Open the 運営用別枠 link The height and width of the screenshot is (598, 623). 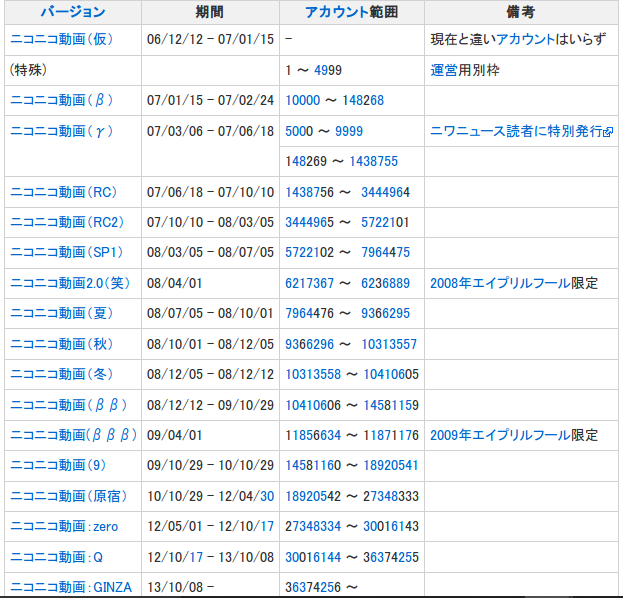pyautogui.click(x=465, y=70)
